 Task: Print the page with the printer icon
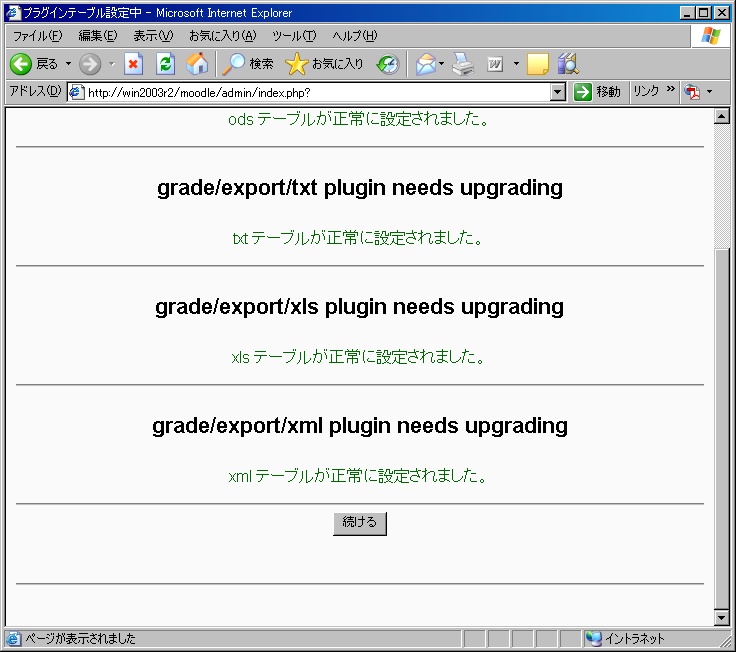[x=463, y=64]
